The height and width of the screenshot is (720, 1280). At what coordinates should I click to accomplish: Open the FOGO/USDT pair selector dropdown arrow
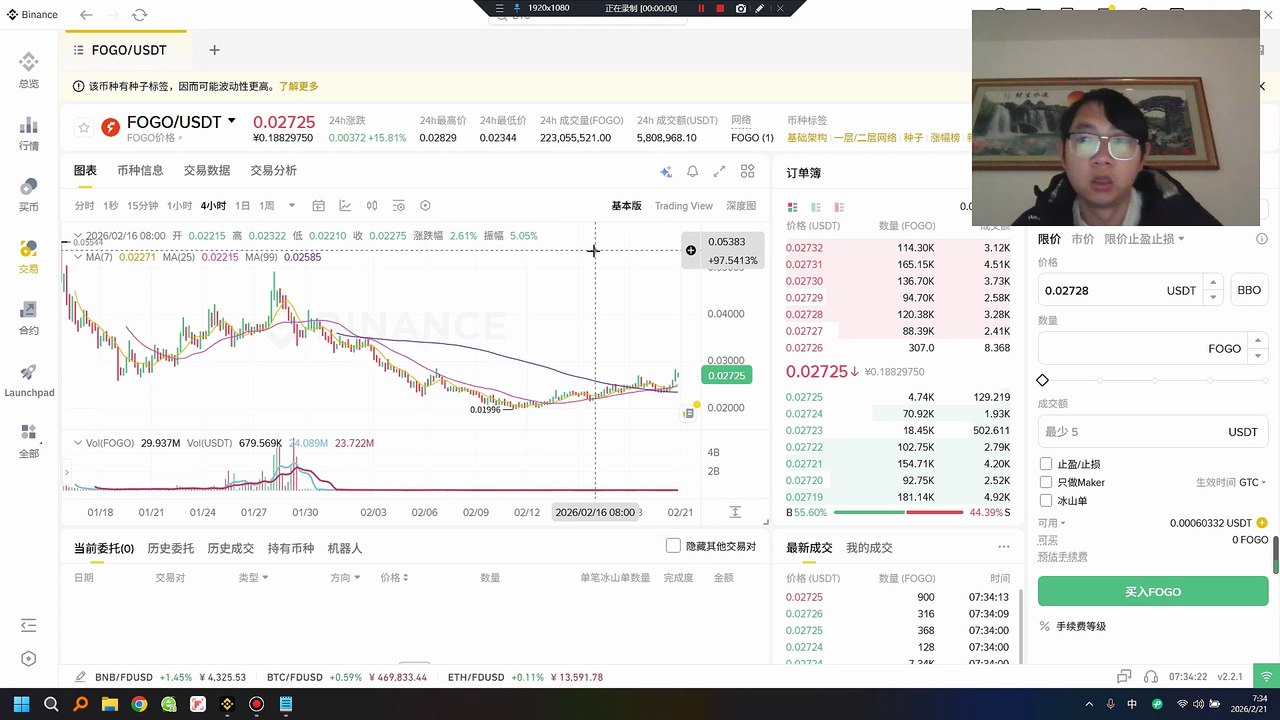[231, 121]
